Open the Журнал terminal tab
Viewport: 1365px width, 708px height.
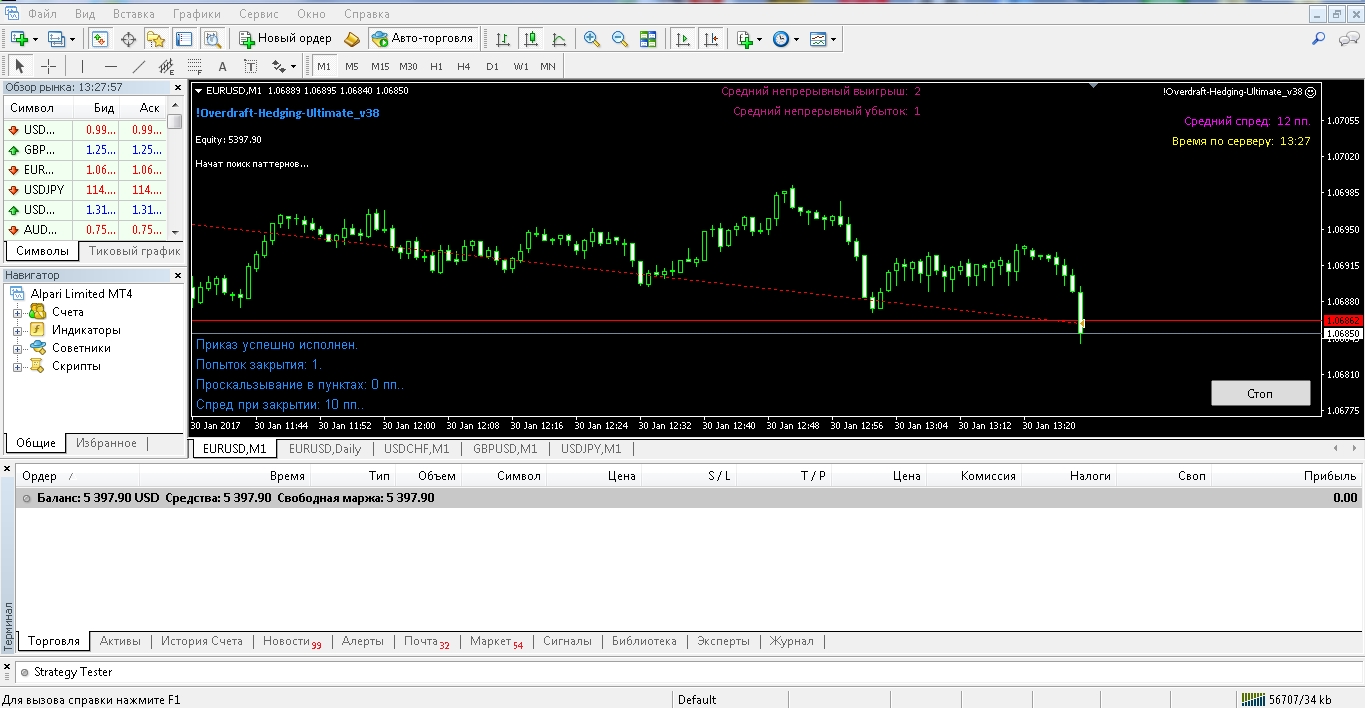tap(791, 641)
